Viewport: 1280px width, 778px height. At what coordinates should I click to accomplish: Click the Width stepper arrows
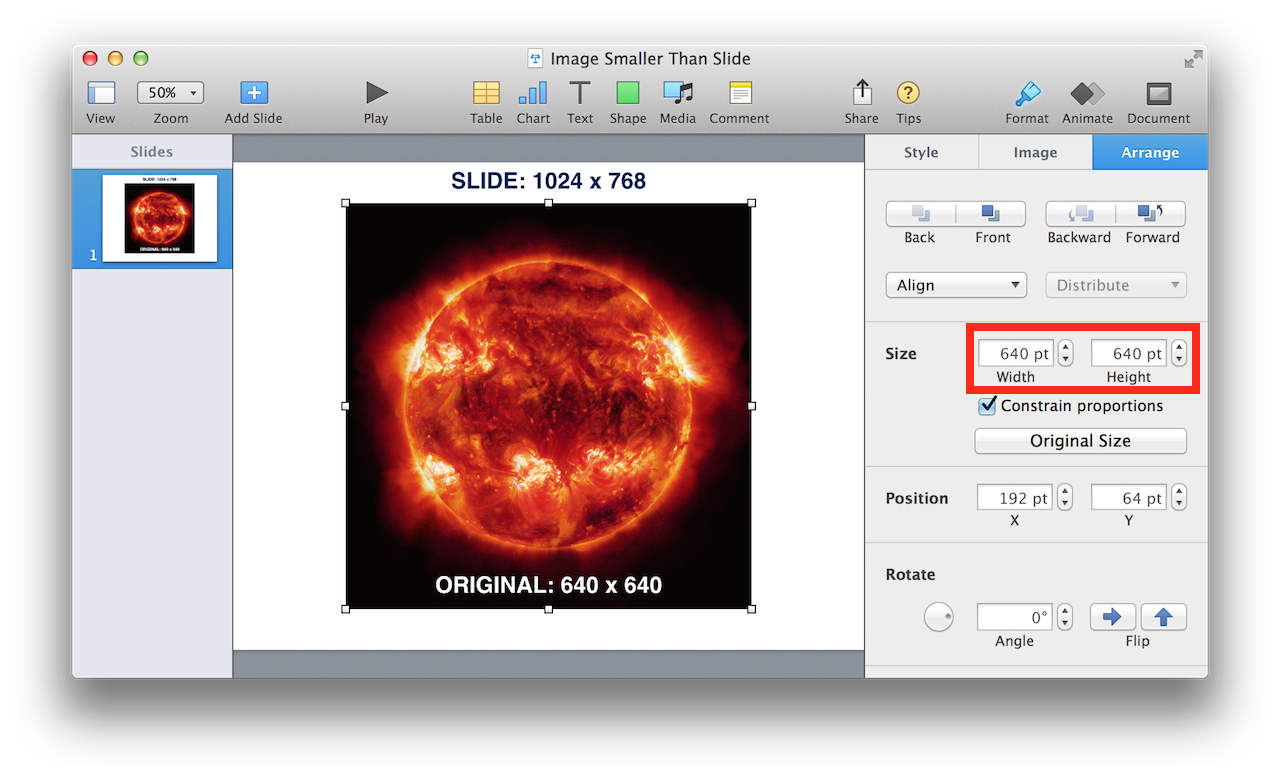tap(1065, 353)
